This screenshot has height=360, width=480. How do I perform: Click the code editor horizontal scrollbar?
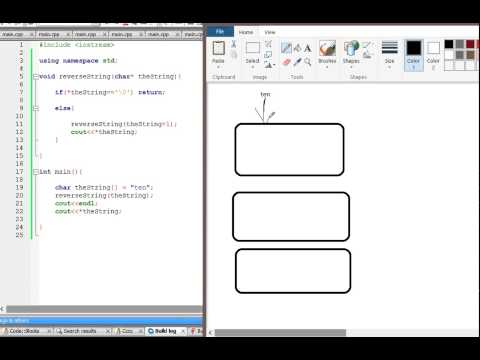point(104,309)
